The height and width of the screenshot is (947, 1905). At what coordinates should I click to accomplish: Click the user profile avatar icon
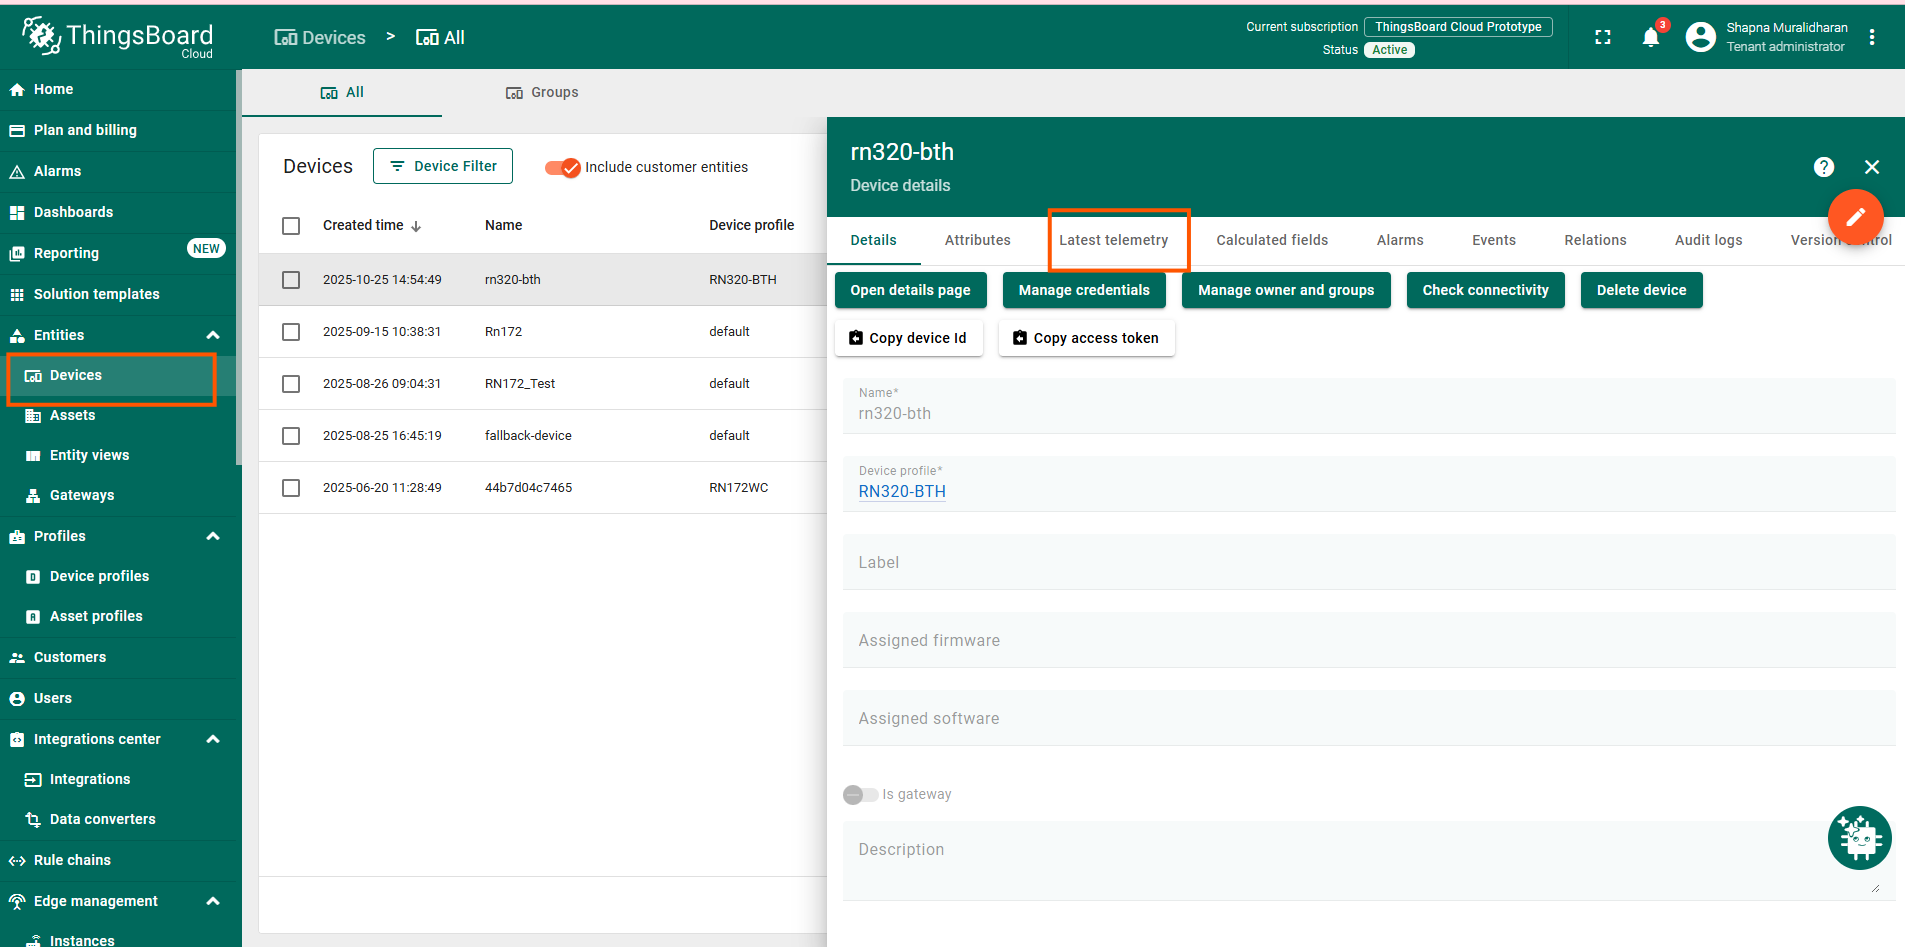pyautogui.click(x=1700, y=37)
